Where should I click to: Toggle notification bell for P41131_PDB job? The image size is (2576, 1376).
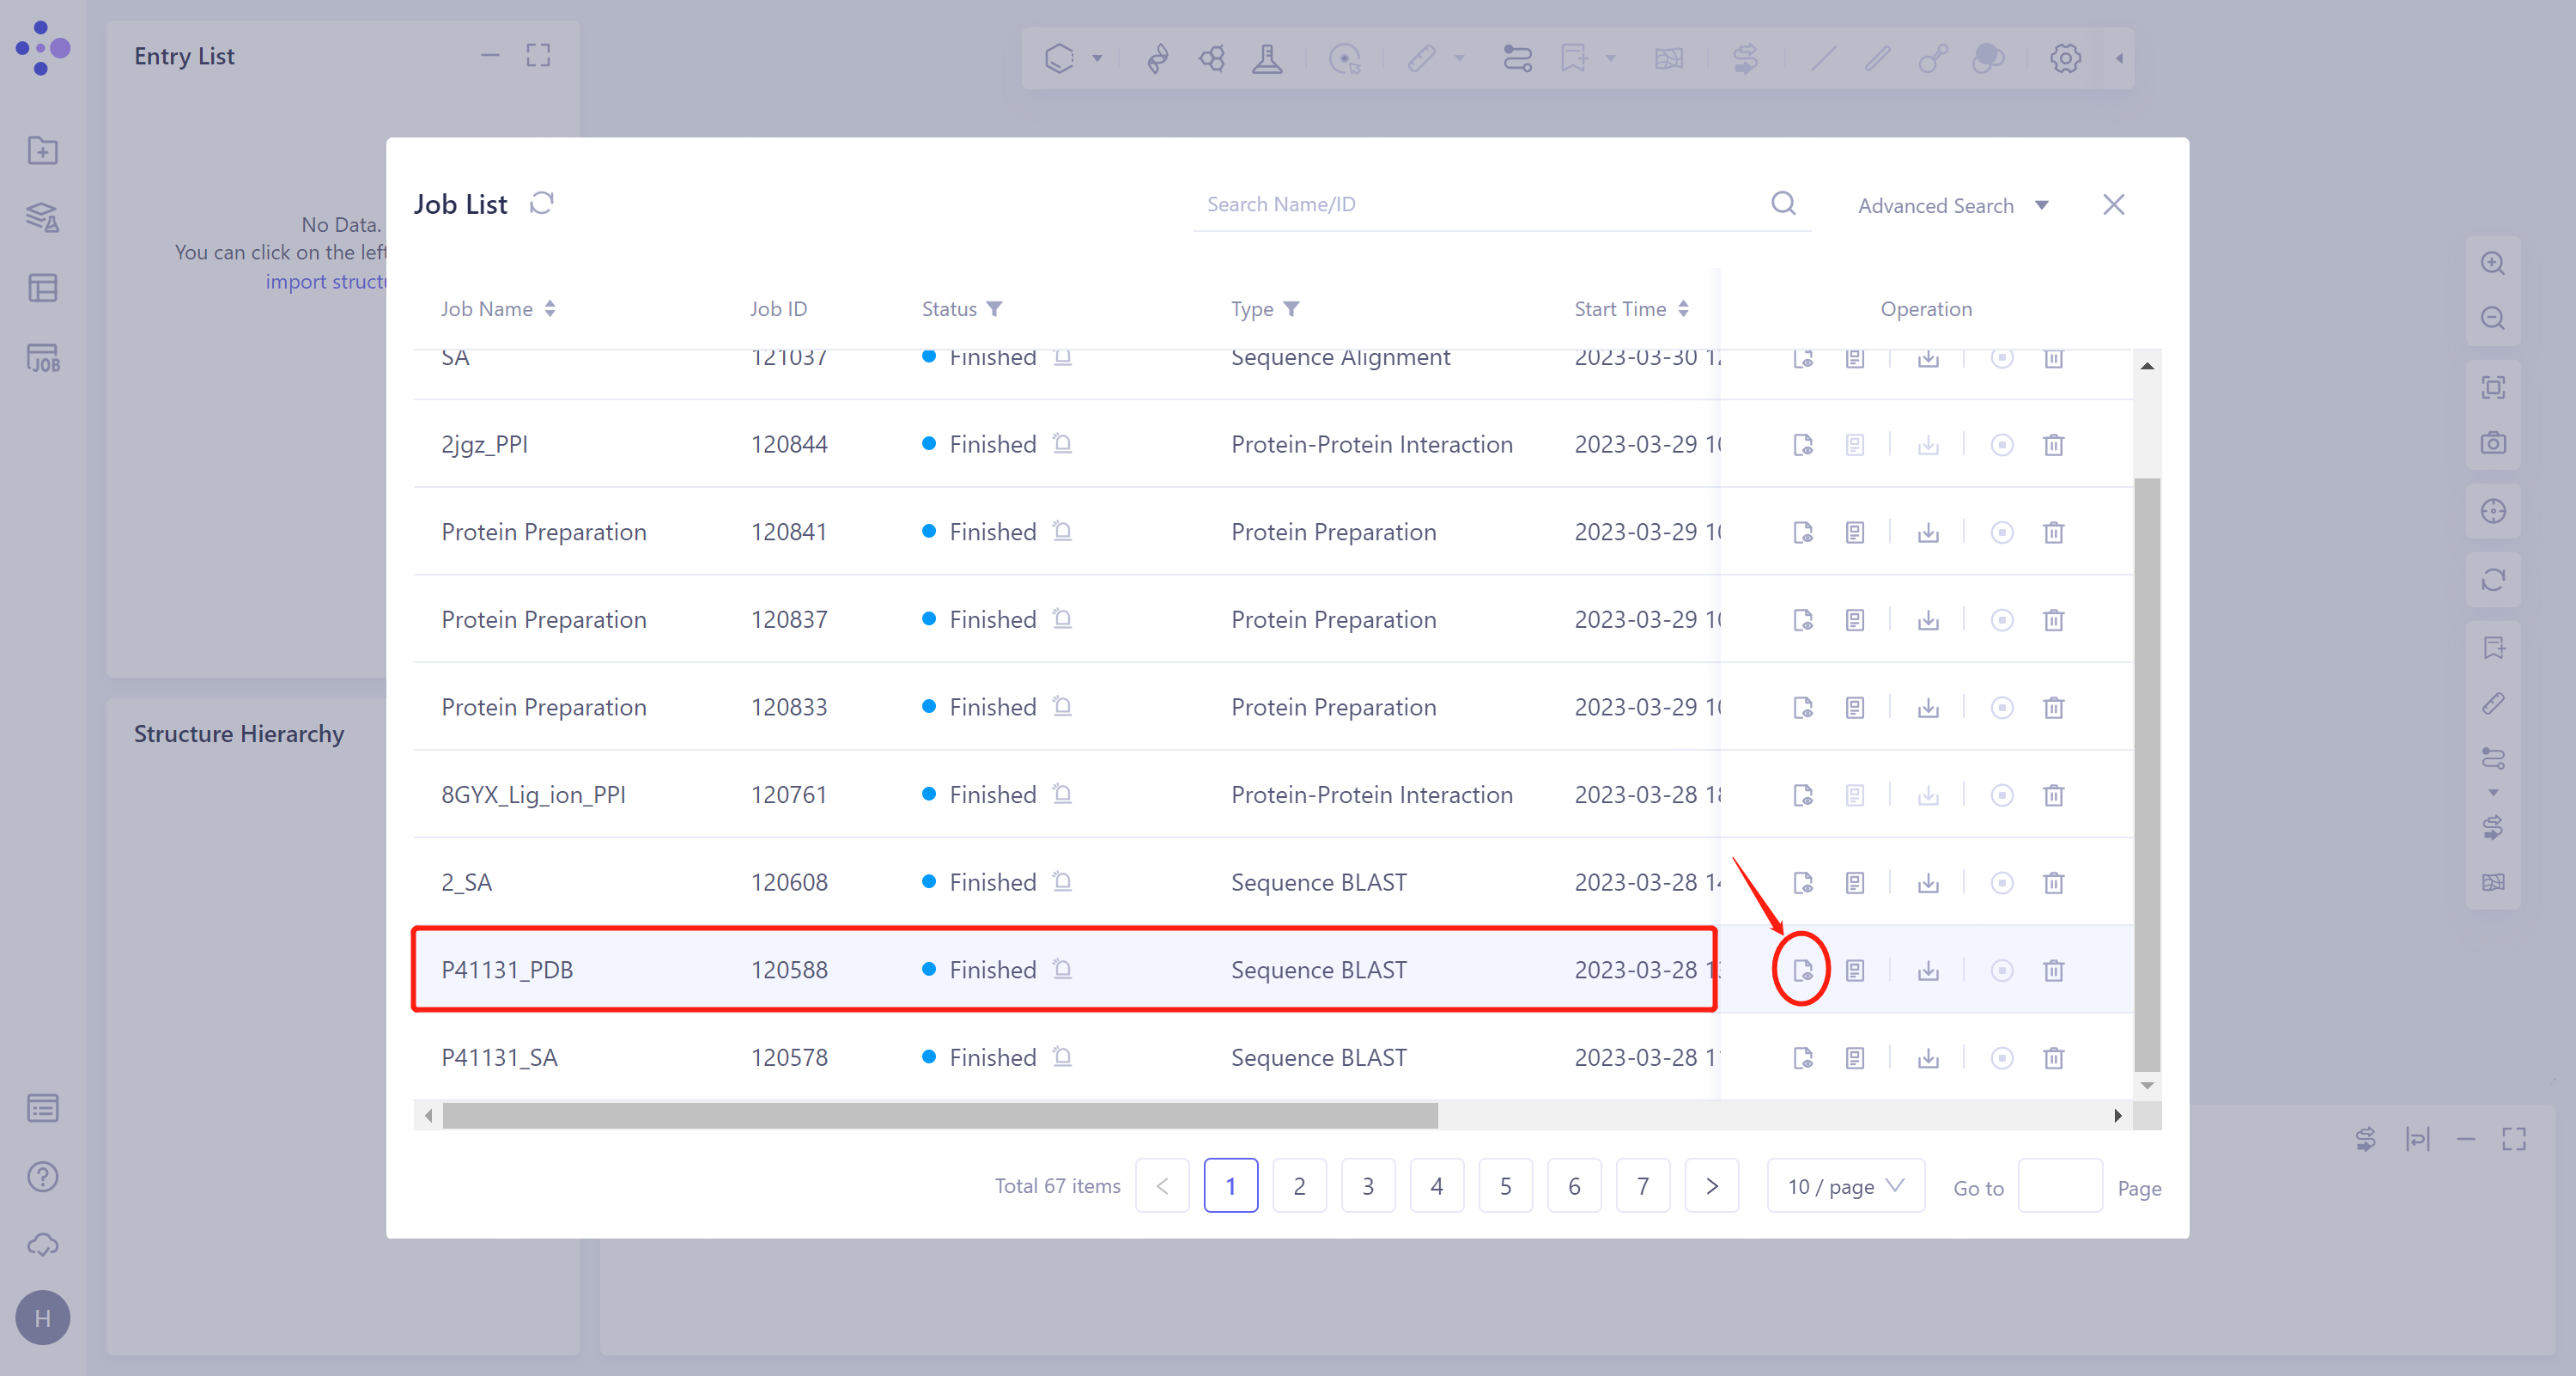(1062, 969)
